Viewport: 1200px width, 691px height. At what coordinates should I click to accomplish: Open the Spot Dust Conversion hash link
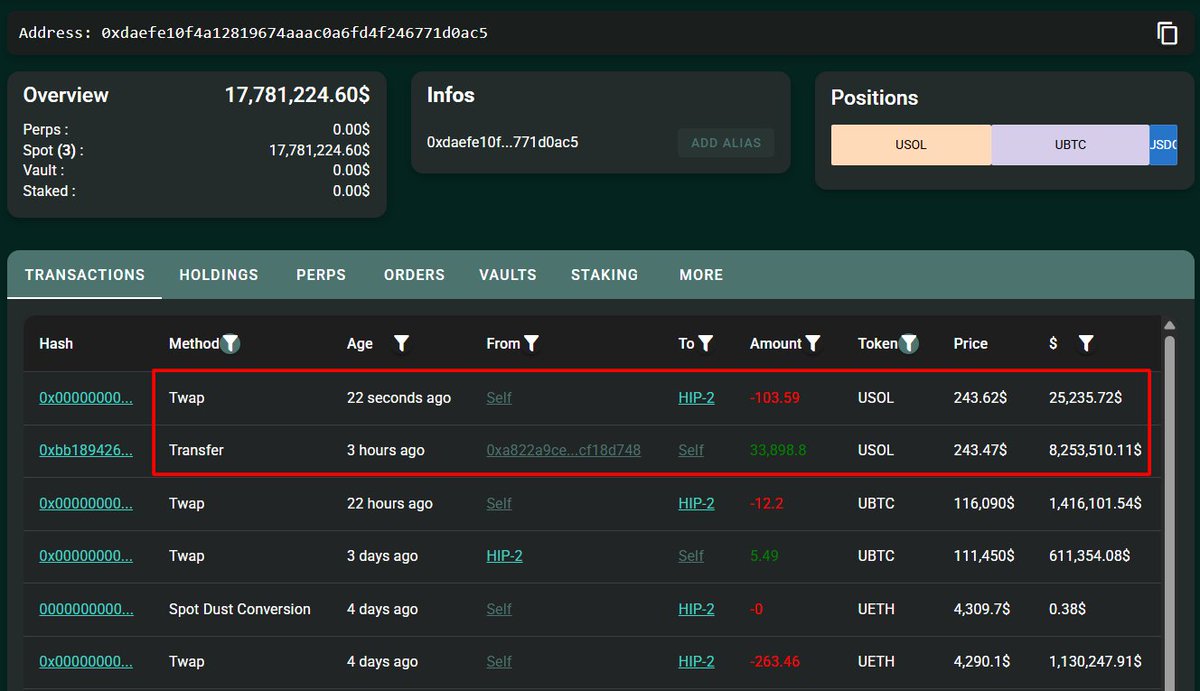pyautogui.click(x=86, y=609)
